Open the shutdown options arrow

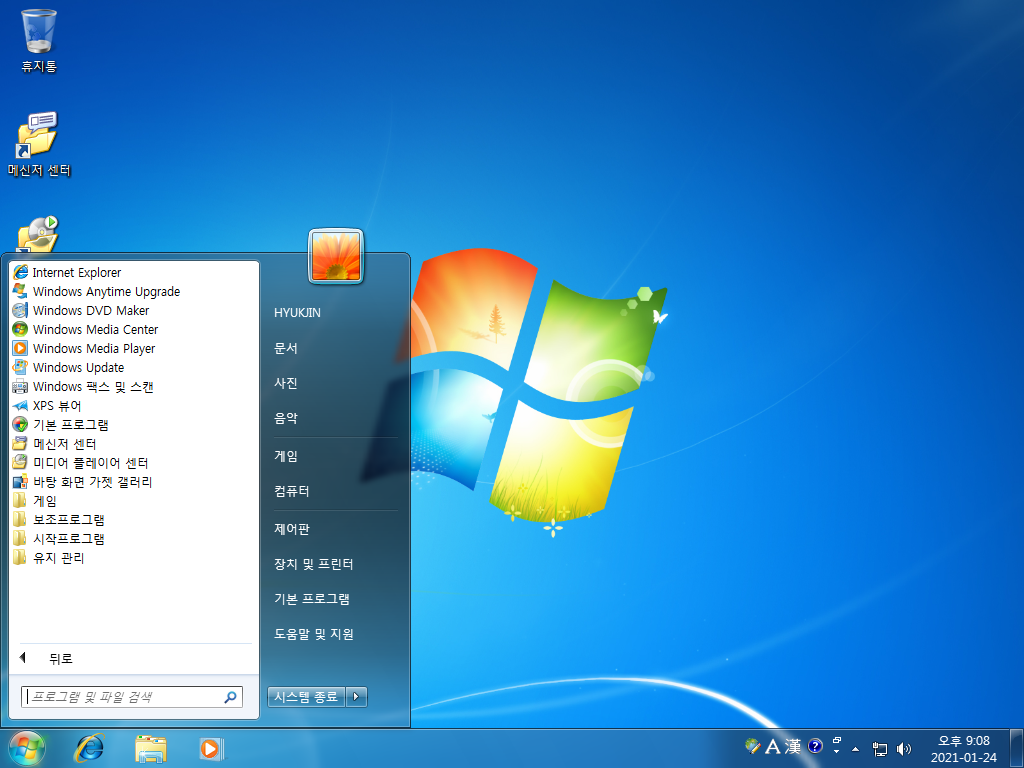tap(356, 697)
